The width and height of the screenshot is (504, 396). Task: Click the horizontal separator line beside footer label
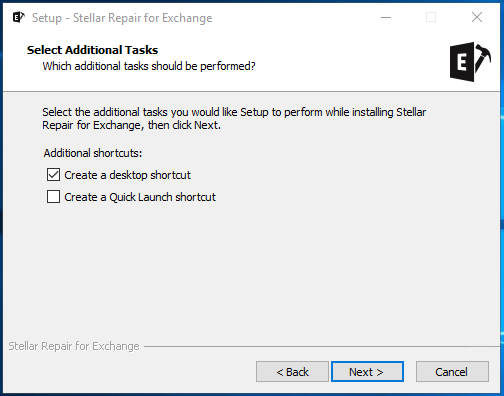[322, 347]
